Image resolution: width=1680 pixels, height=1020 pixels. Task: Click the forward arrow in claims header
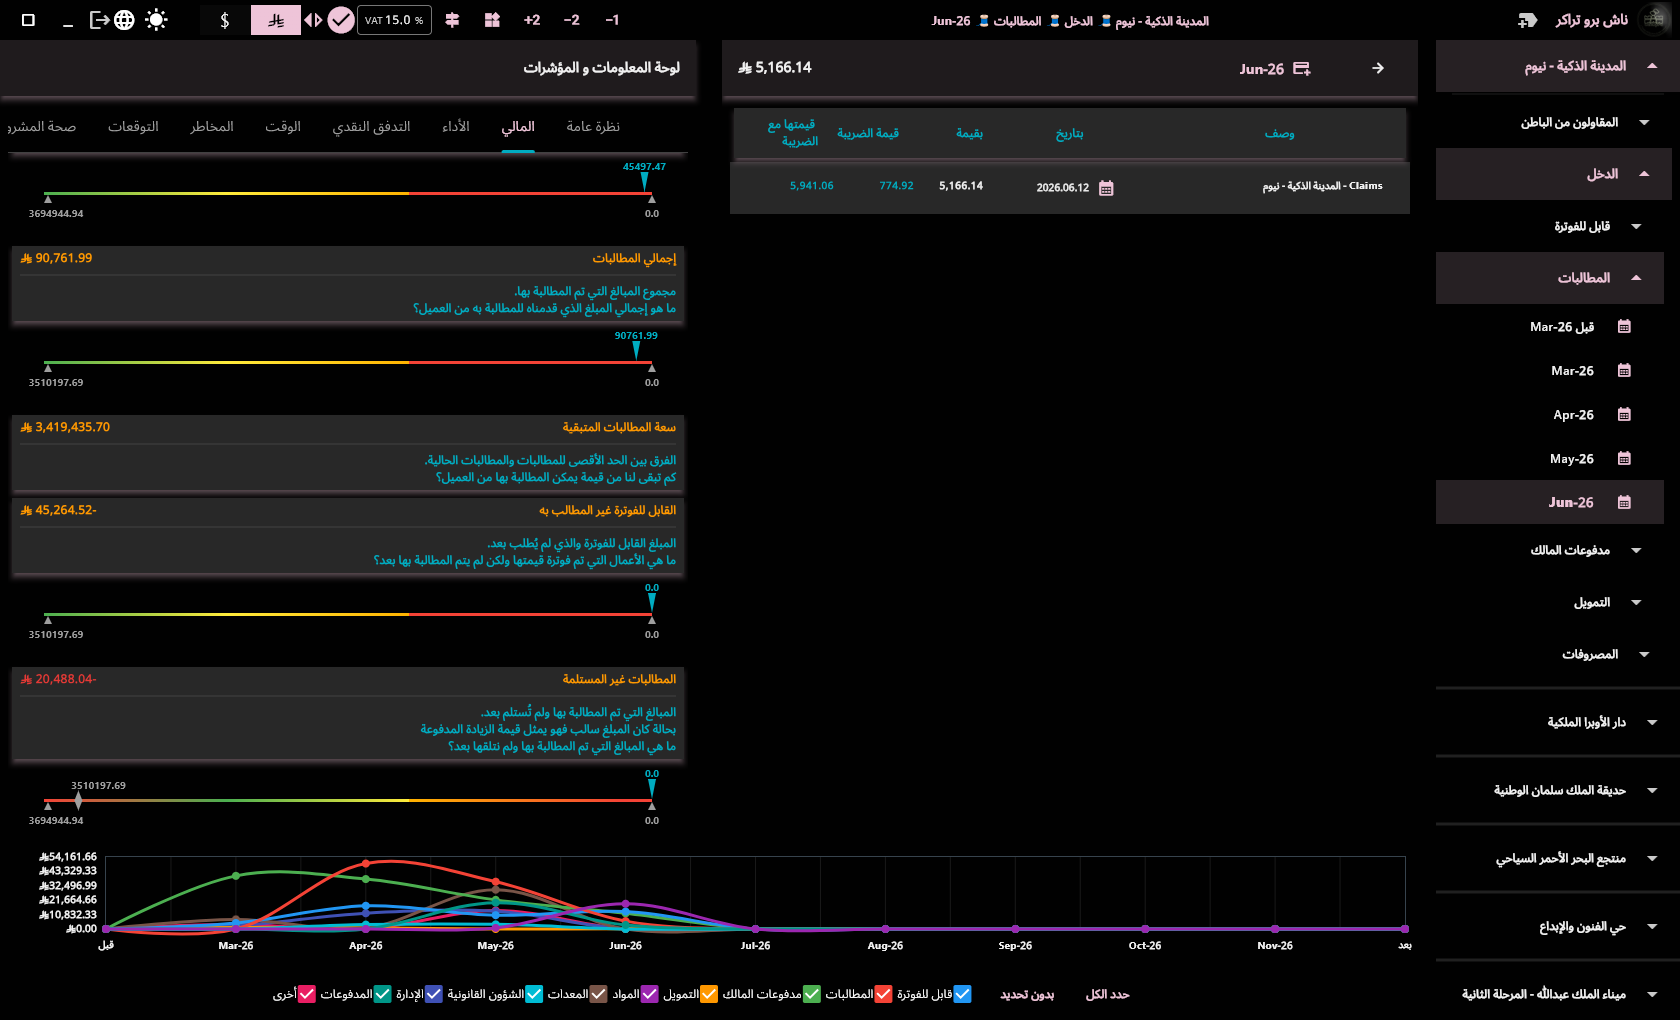1378,68
